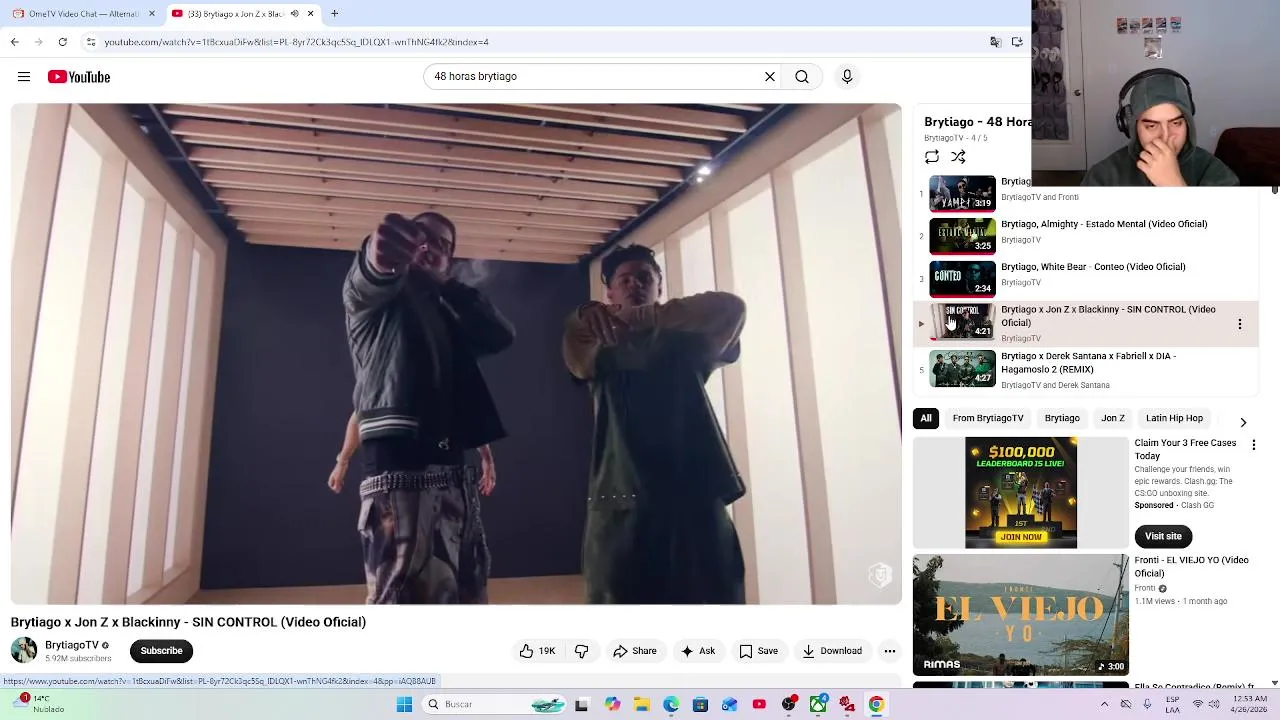The width and height of the screenshot is (1280, 720).
Task: Open Chrome from the taskbar
Action: click(x=876, y=704)
